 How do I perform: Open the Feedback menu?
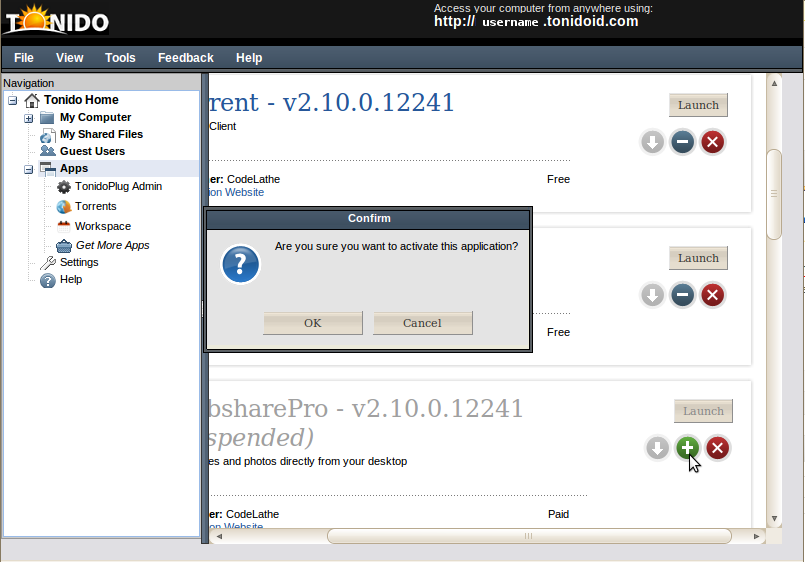[185, 58]
